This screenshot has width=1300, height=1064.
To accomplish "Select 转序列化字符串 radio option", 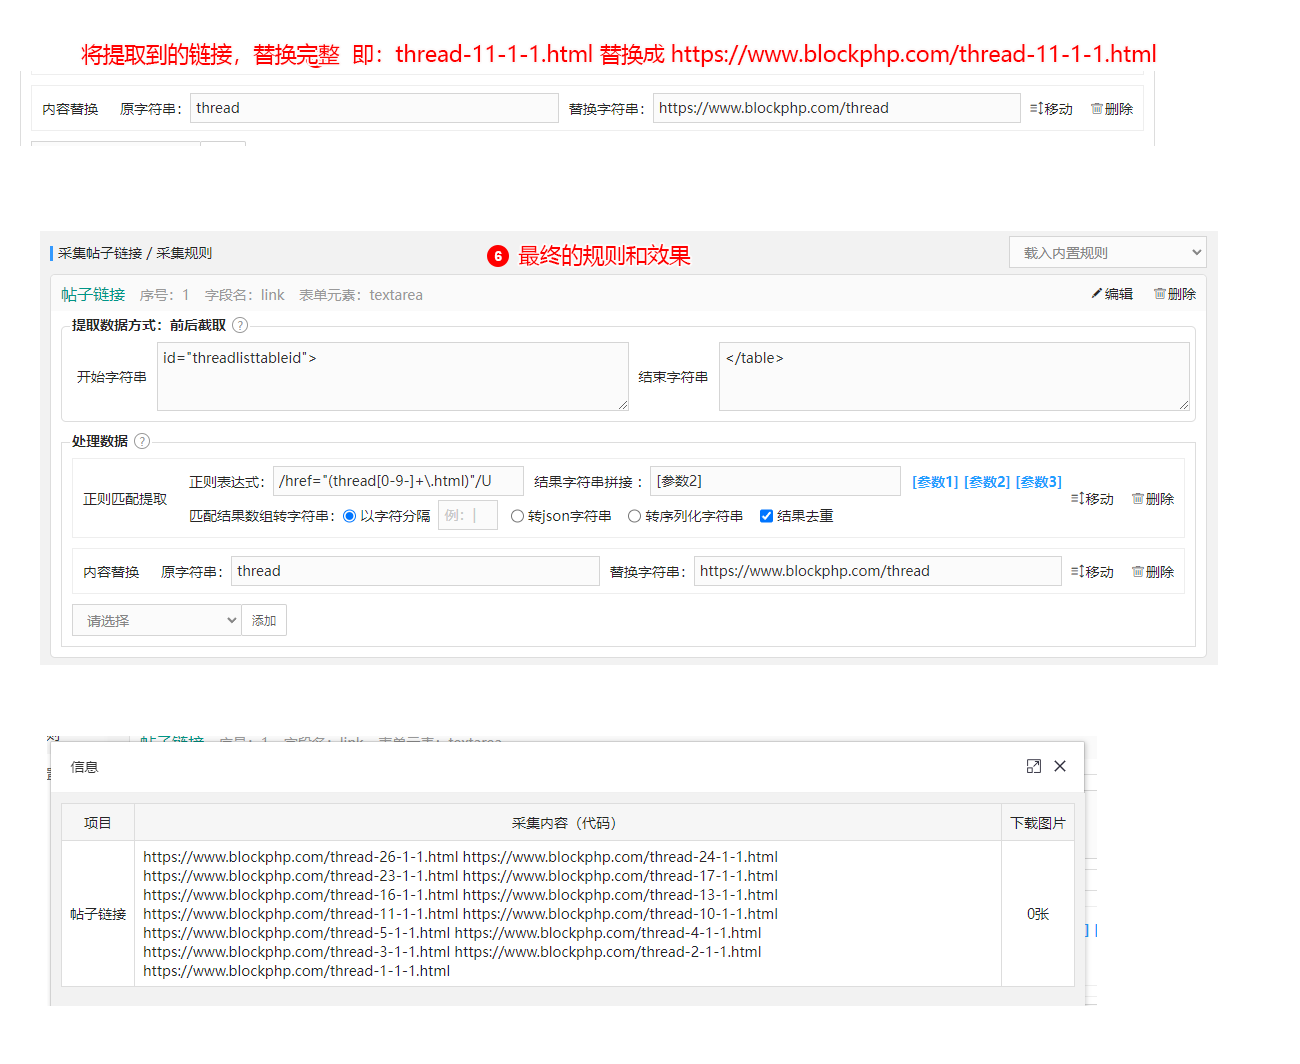I will (x=634, y=516).
